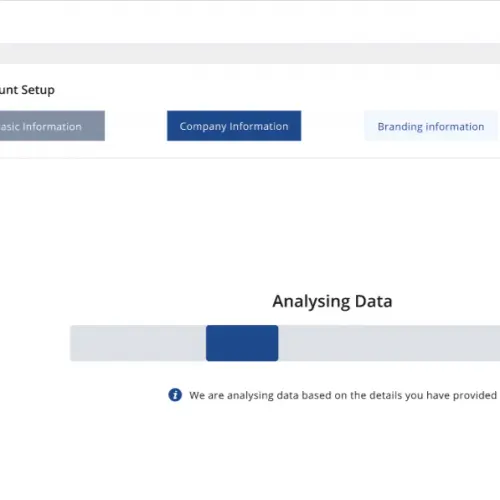This screenshot has height=500, width=500.
Task: Click the analysing data info message text
Action: coord(343,395)
